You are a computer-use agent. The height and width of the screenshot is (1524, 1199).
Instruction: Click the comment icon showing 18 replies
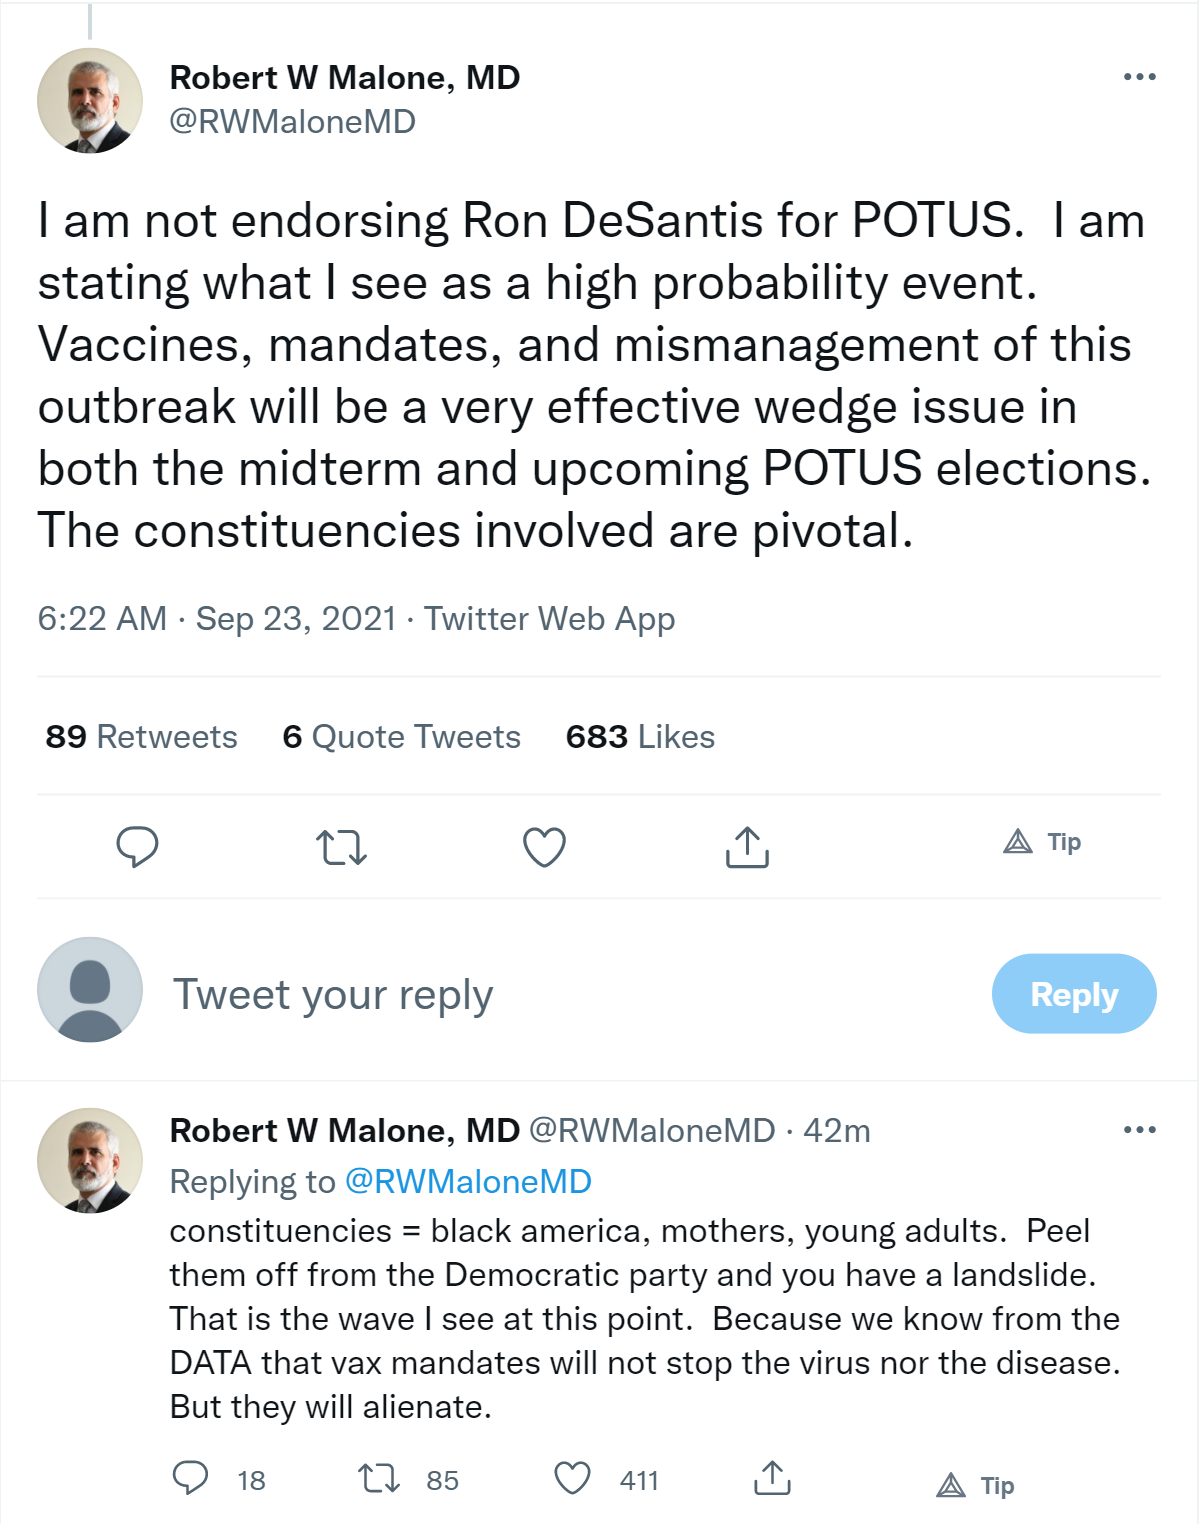(x=191, y=1478)
